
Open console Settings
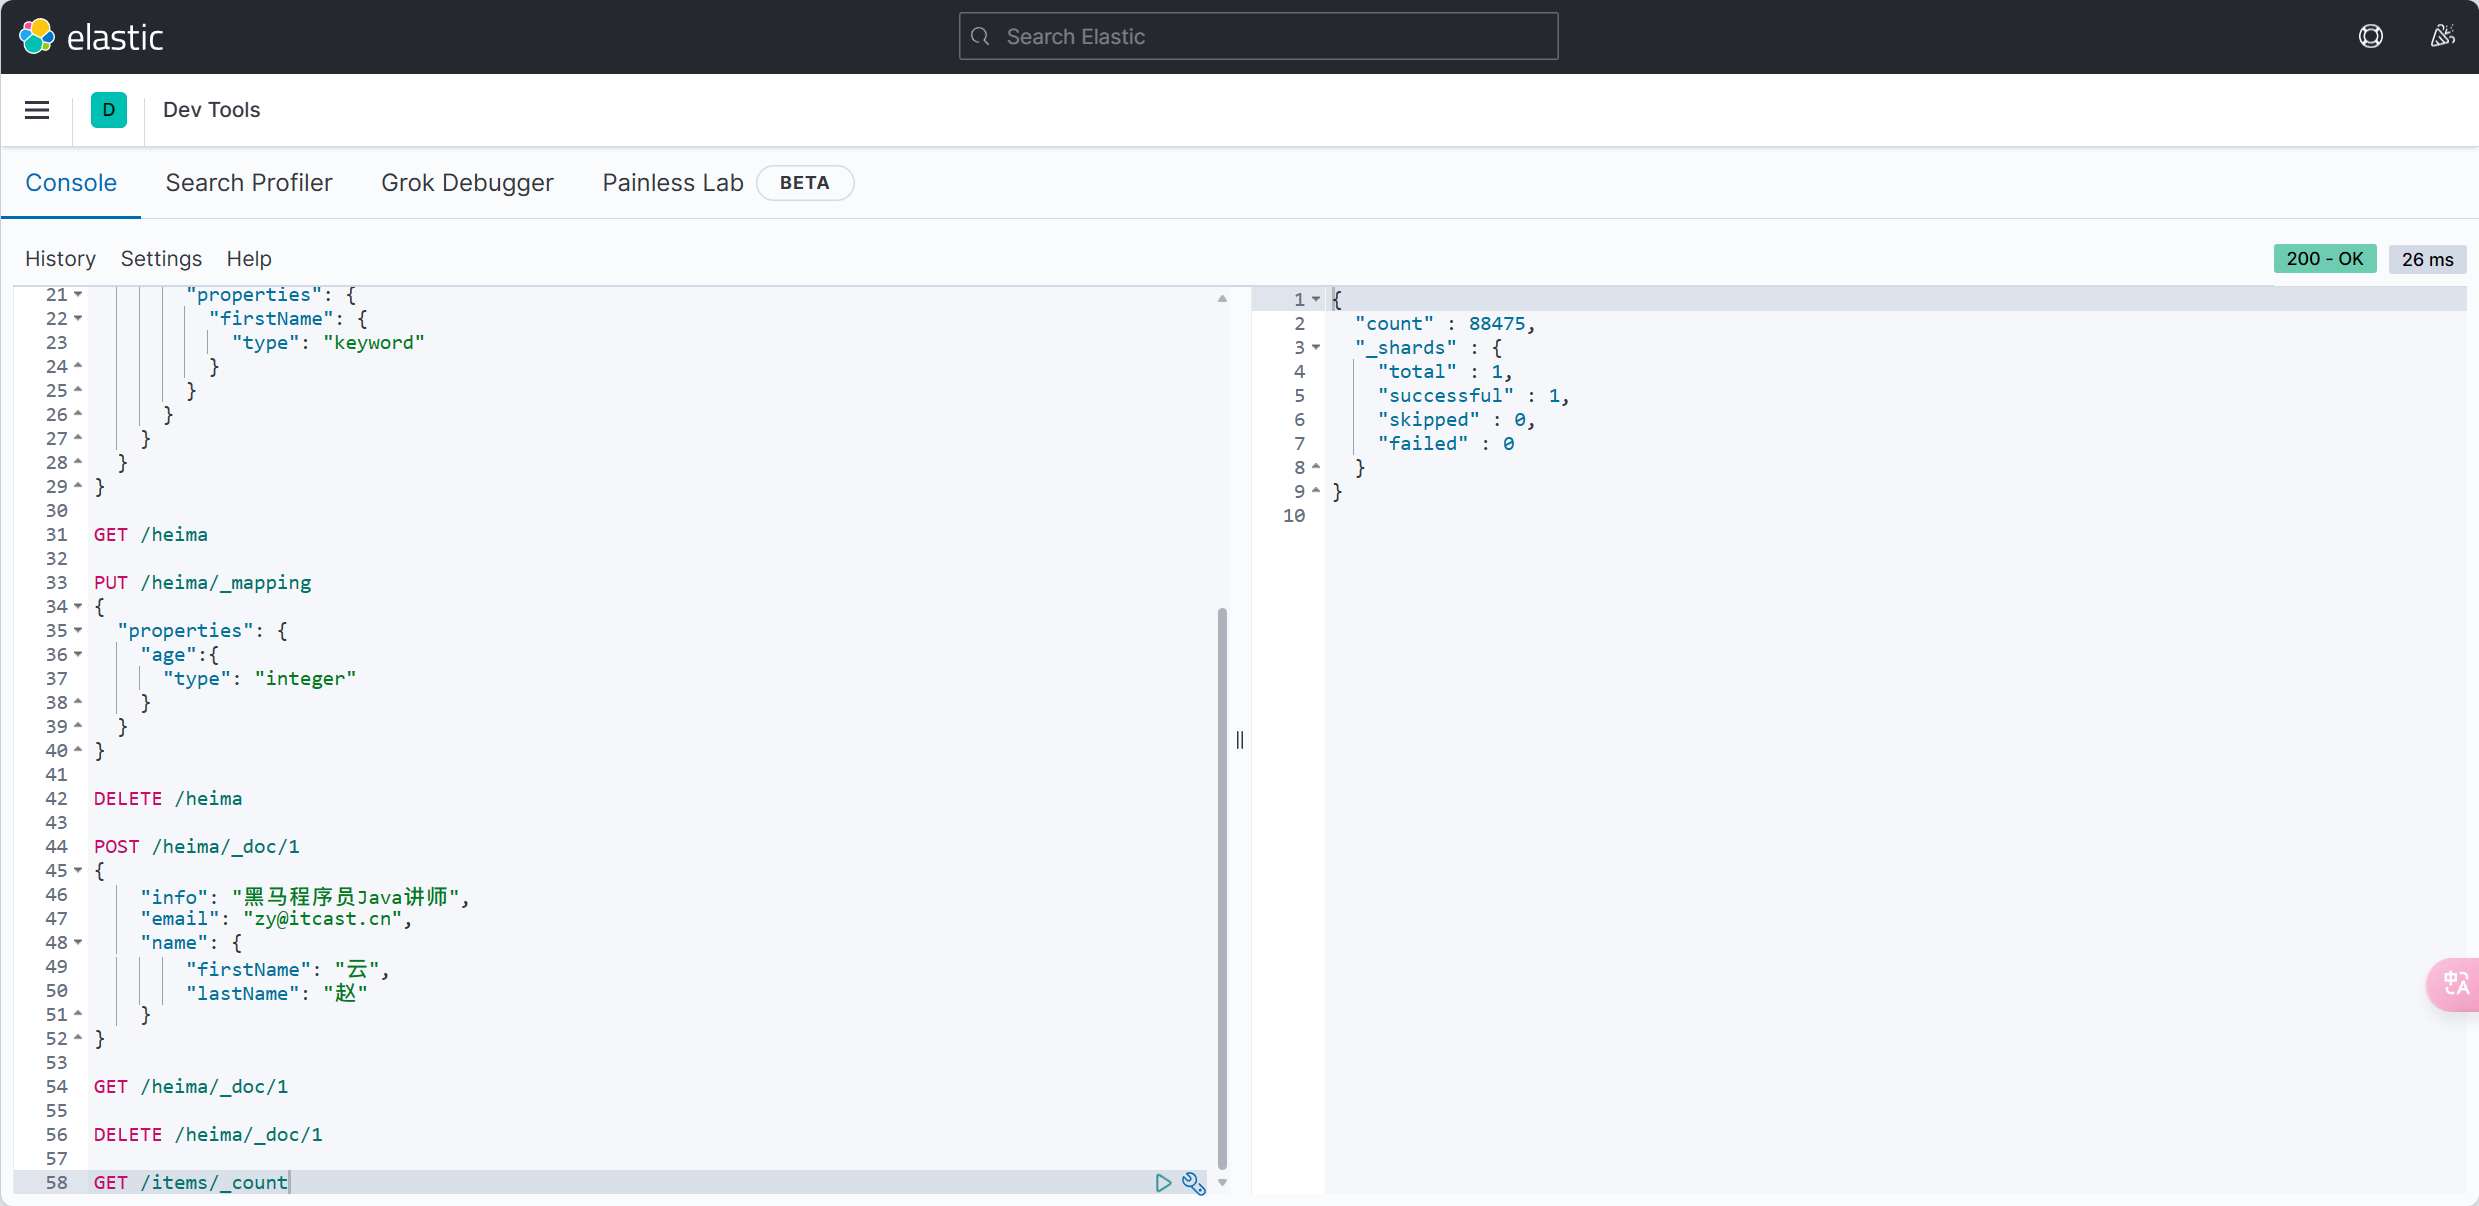[161, 259]
